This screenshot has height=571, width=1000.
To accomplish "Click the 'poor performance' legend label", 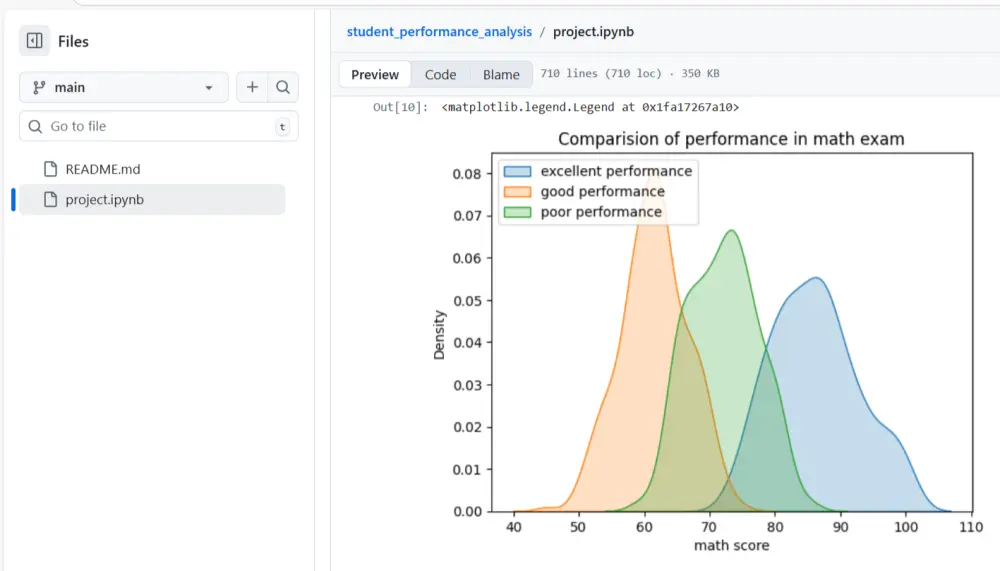I will (601, 212).
